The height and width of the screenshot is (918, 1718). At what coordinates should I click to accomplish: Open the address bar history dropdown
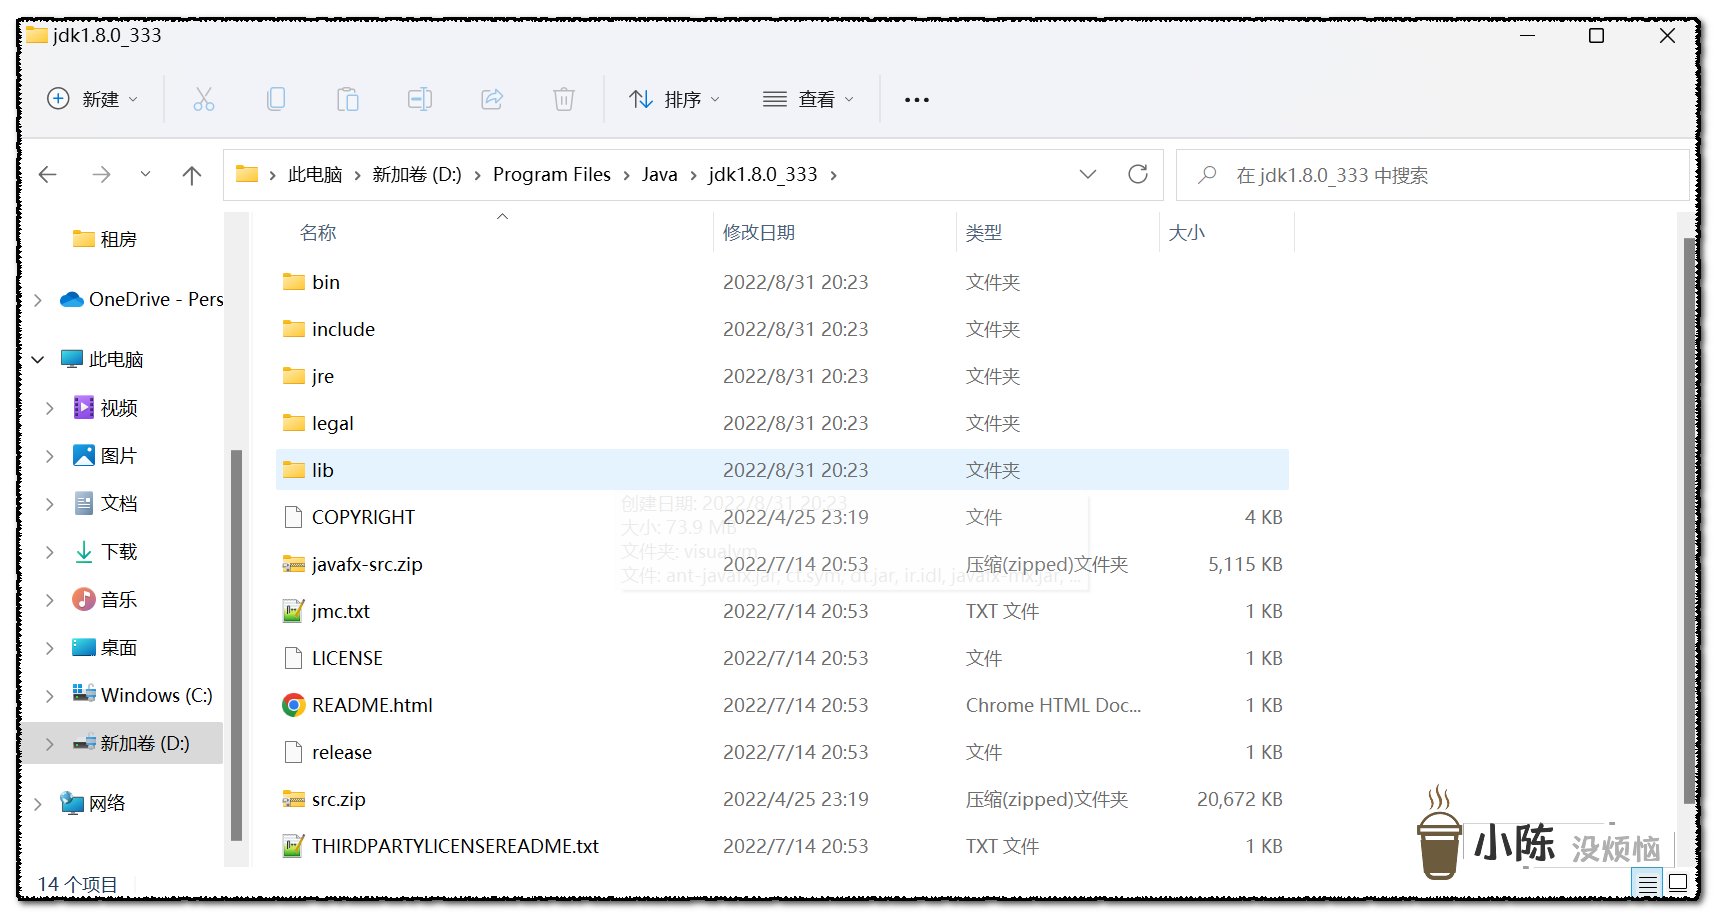(x=1088, y=174)
